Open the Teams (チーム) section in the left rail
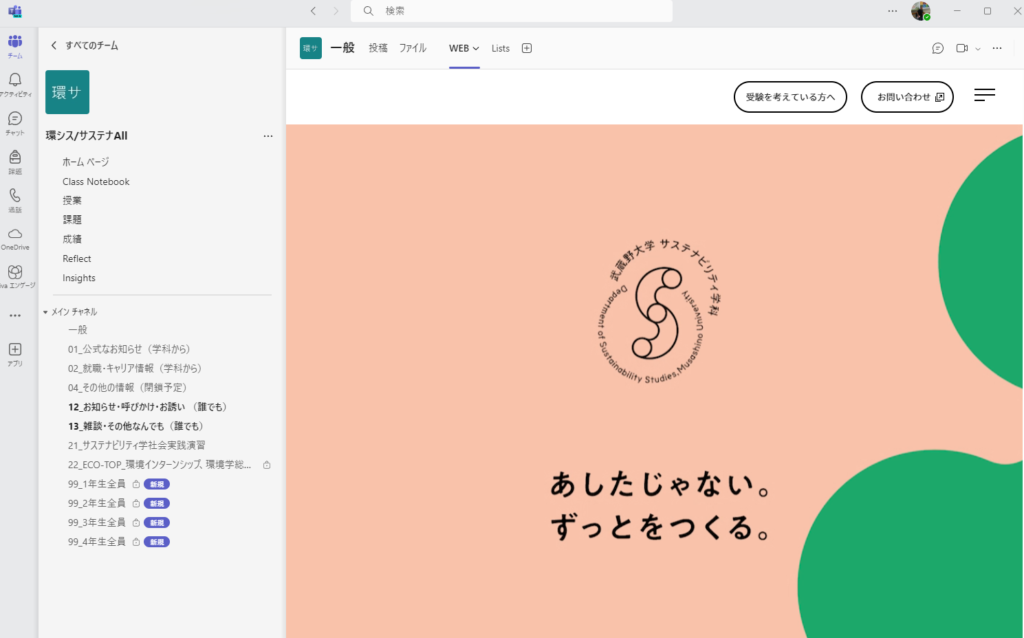 coord(15,46)
